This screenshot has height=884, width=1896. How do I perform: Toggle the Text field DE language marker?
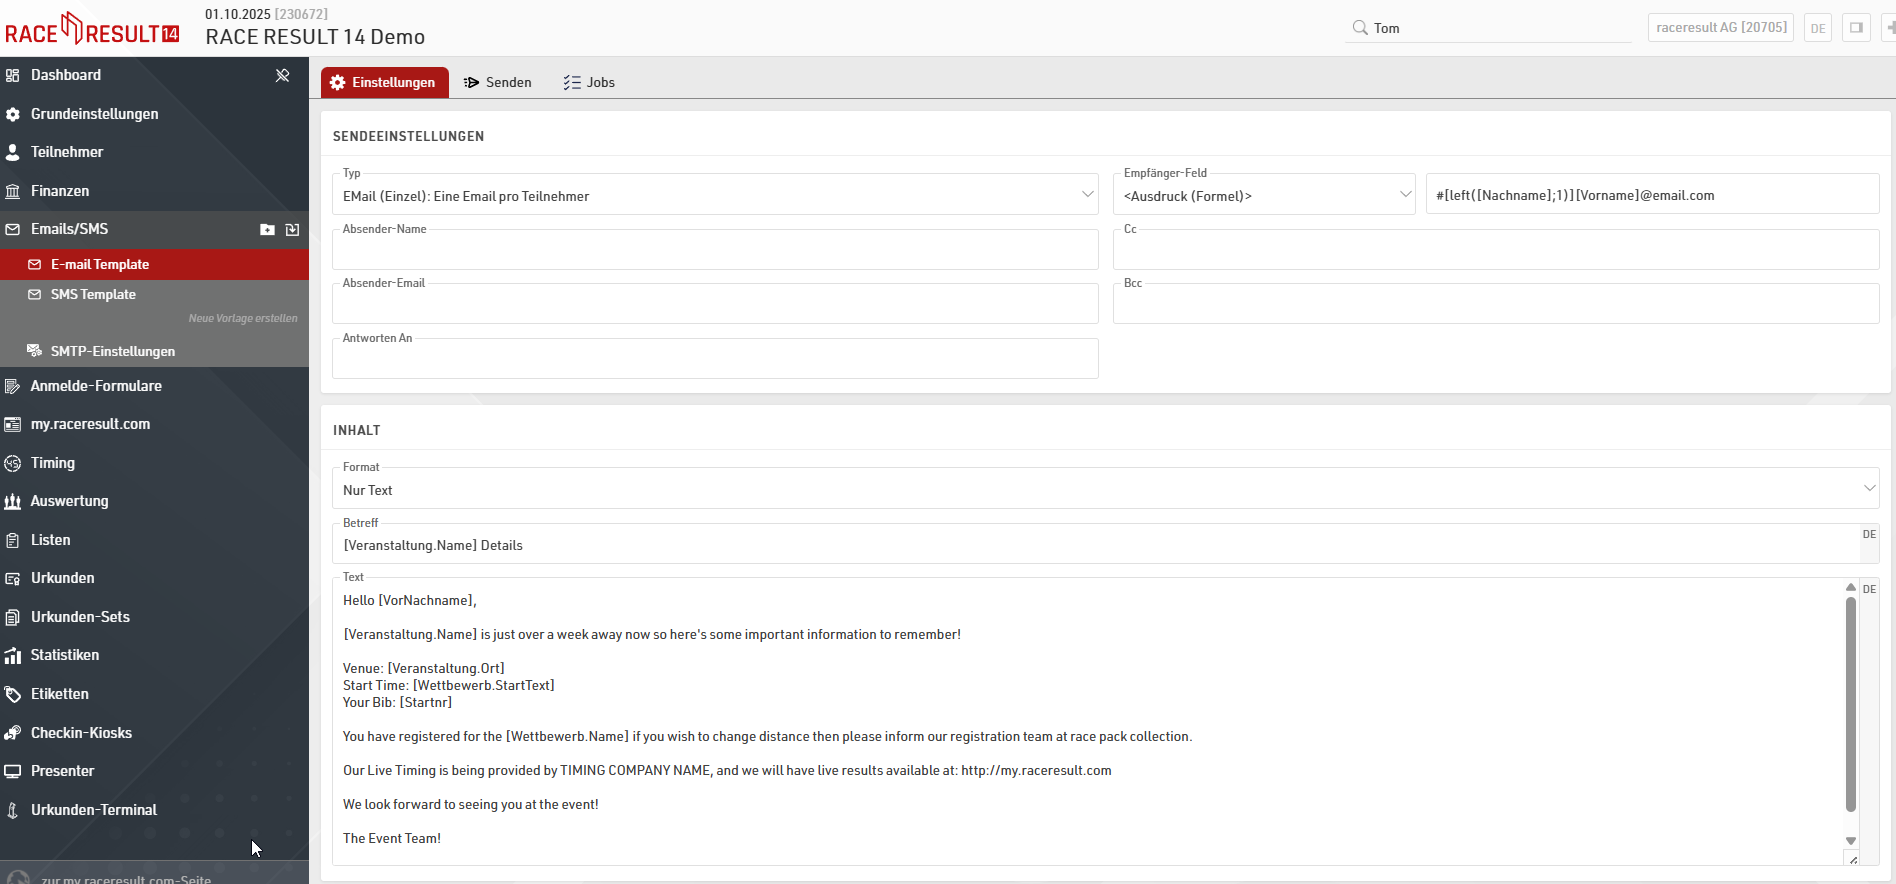pos(1869,590)
